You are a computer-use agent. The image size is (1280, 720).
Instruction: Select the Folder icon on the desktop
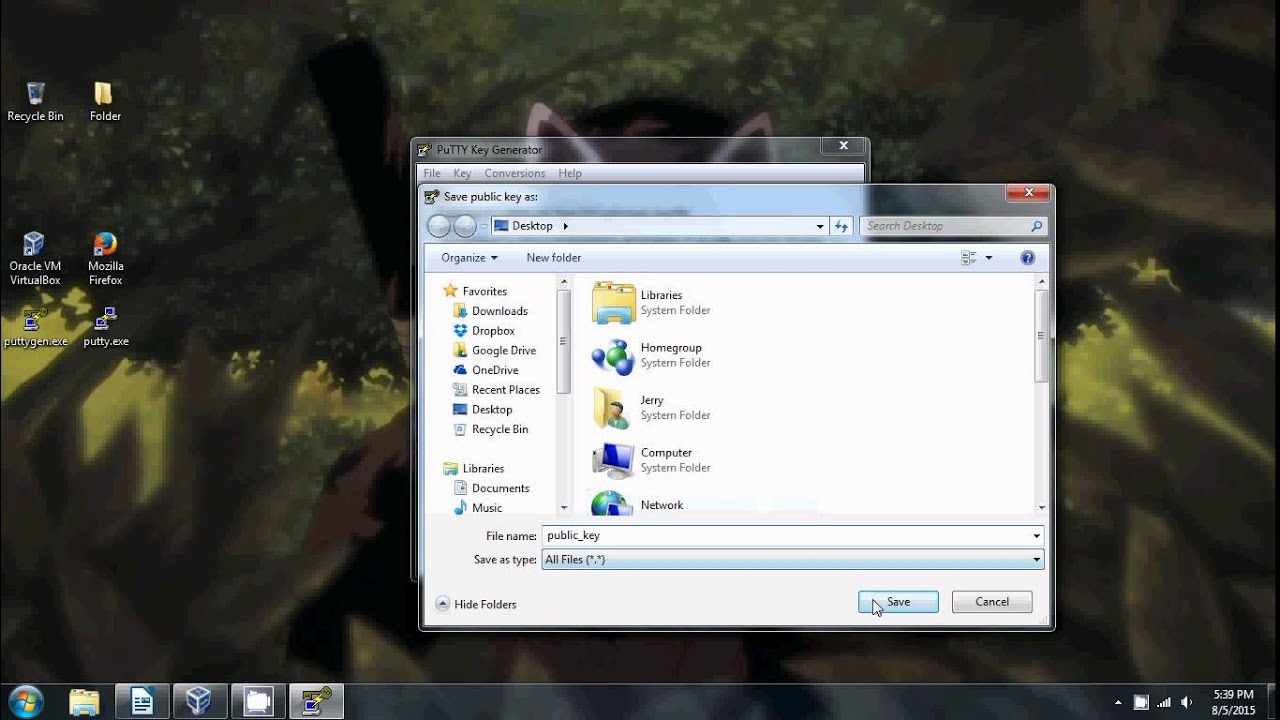tap(104, 102)
